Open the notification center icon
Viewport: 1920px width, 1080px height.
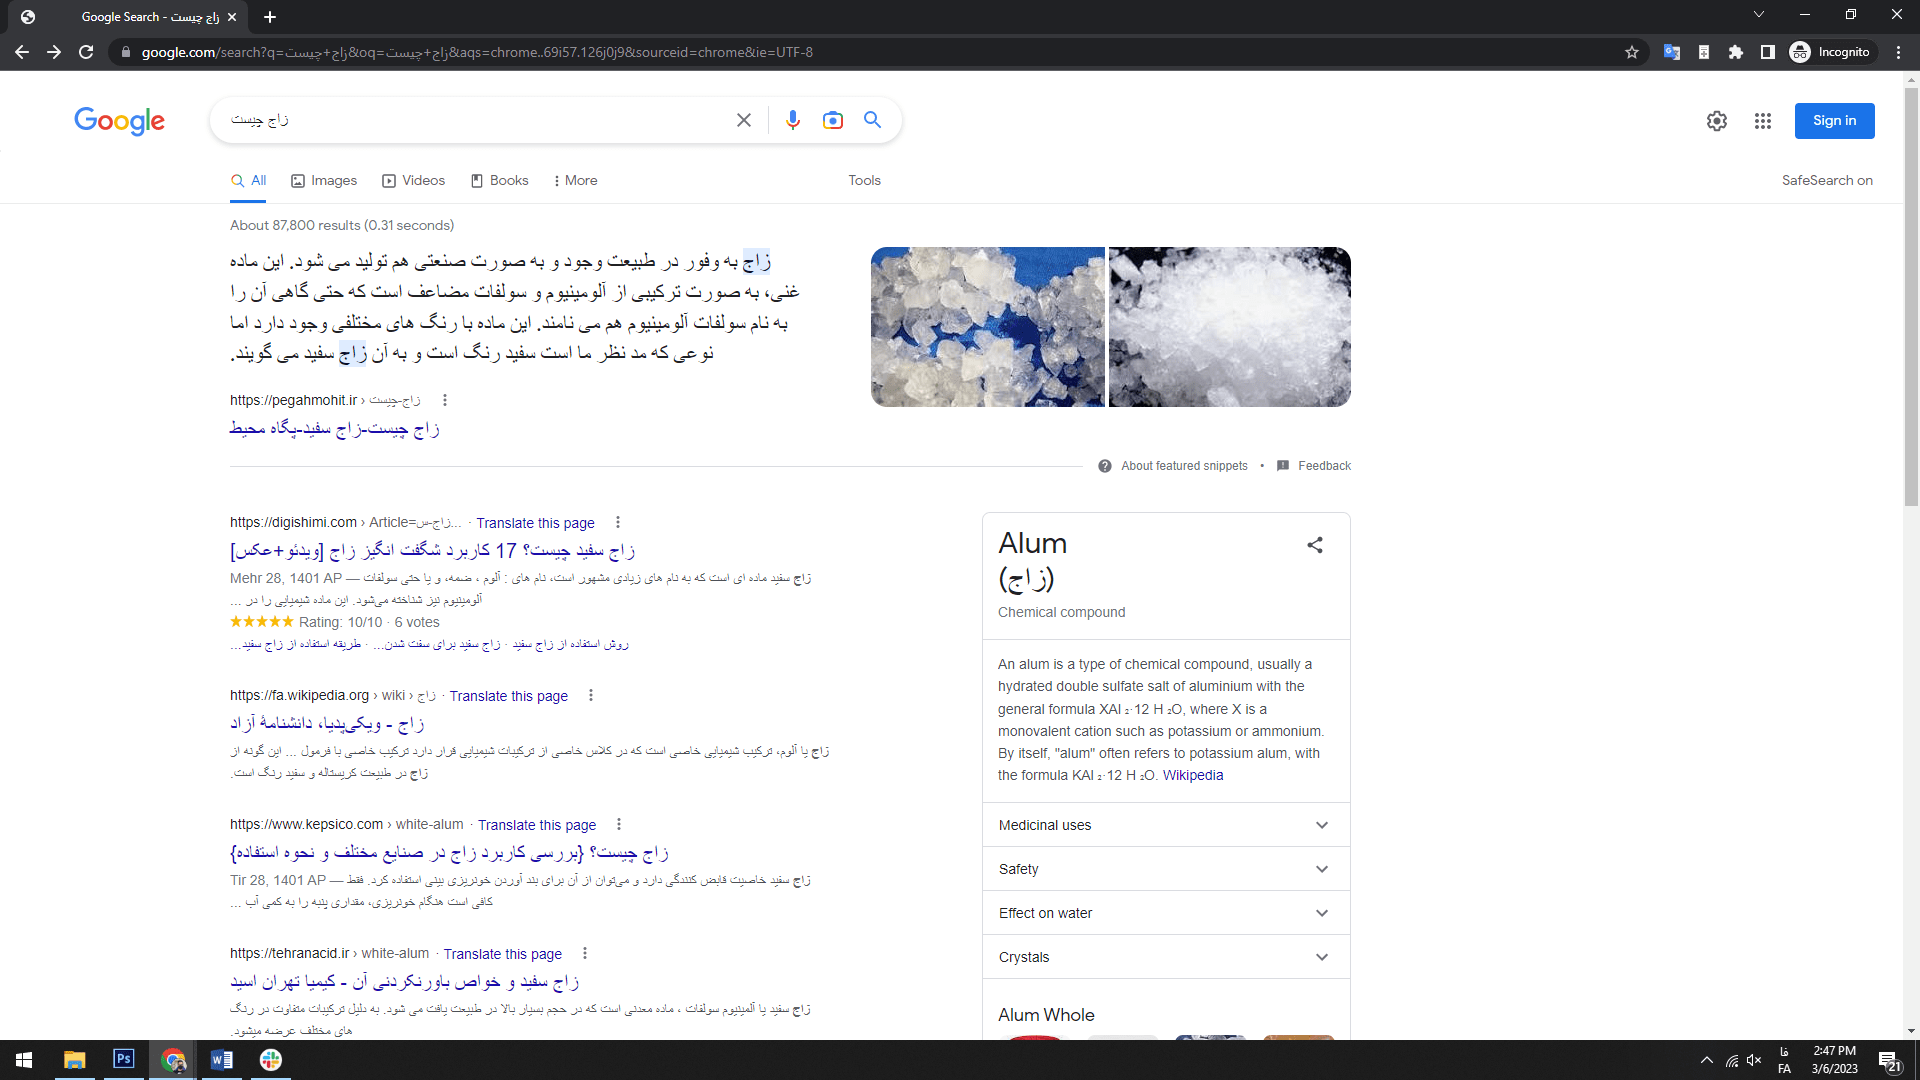click(1889, 1061)
